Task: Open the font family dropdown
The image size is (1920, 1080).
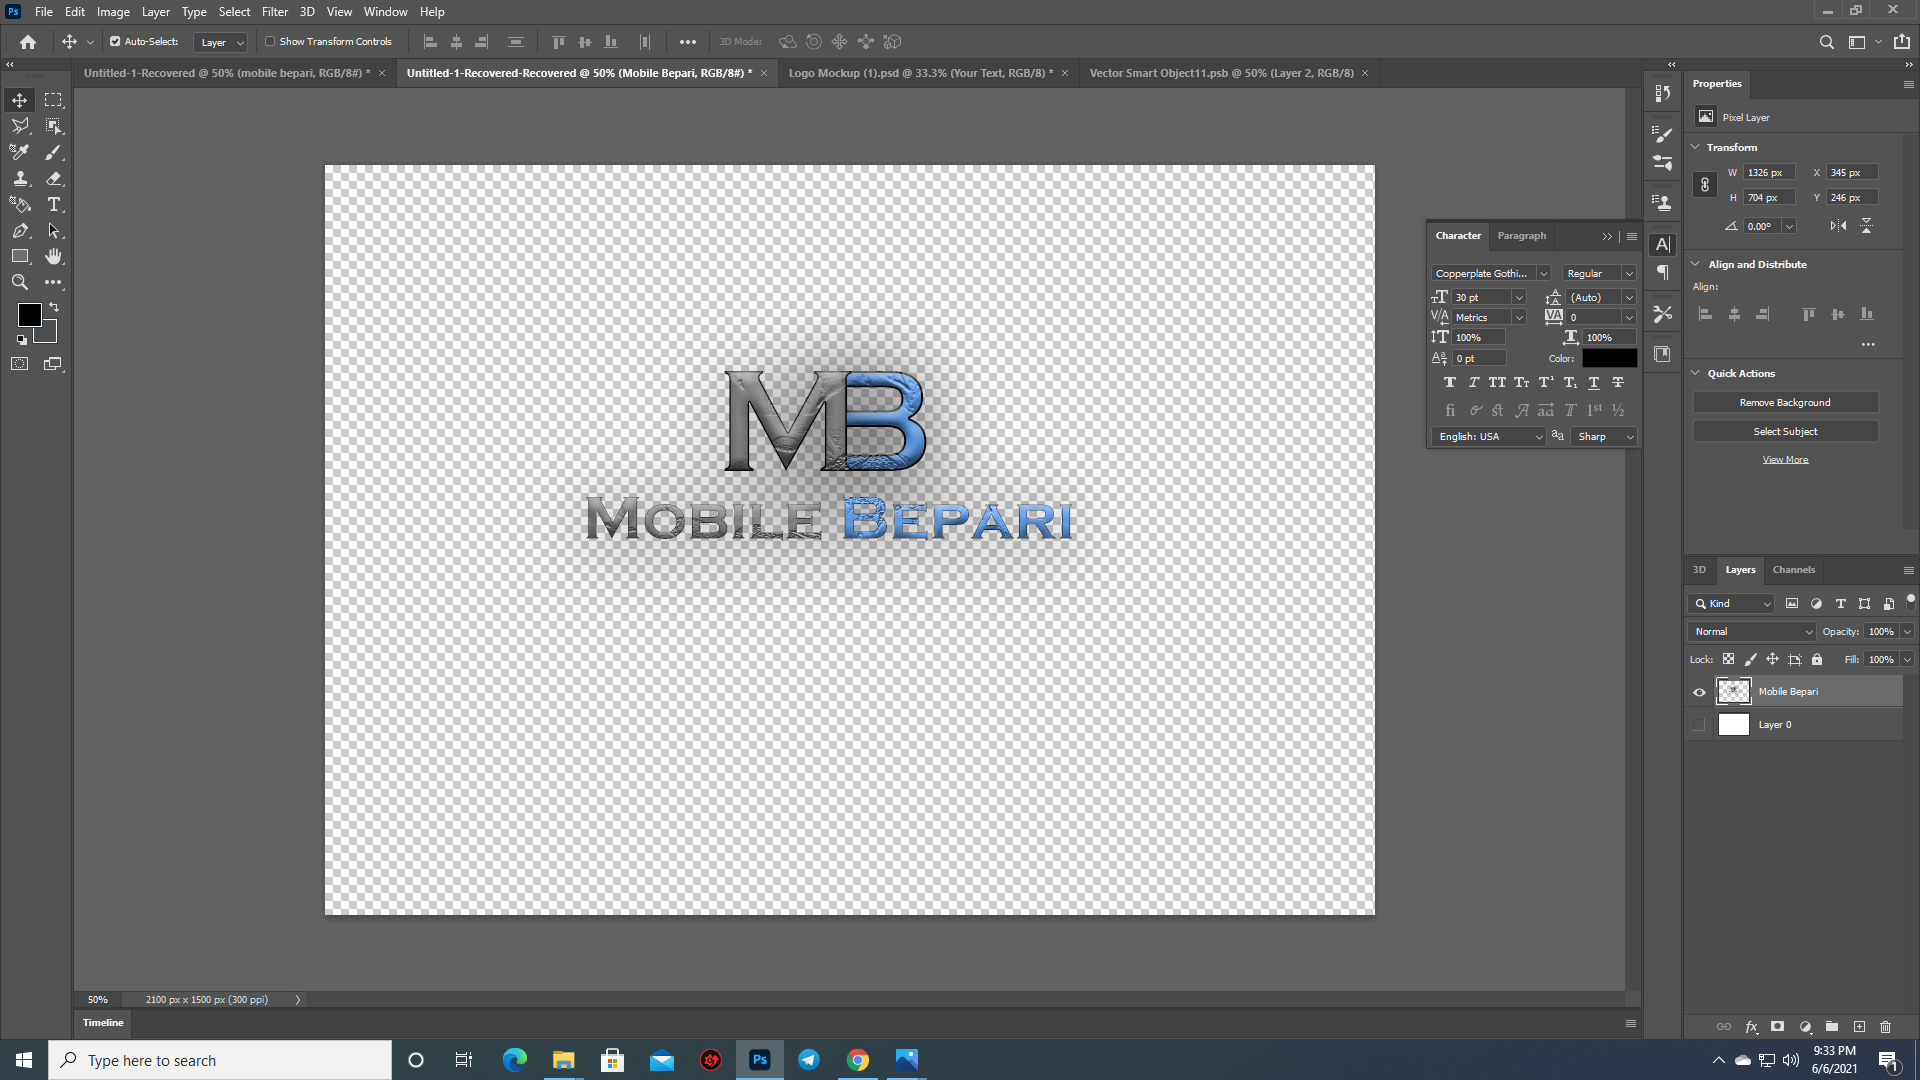Action: click(x=1488, y=272)
